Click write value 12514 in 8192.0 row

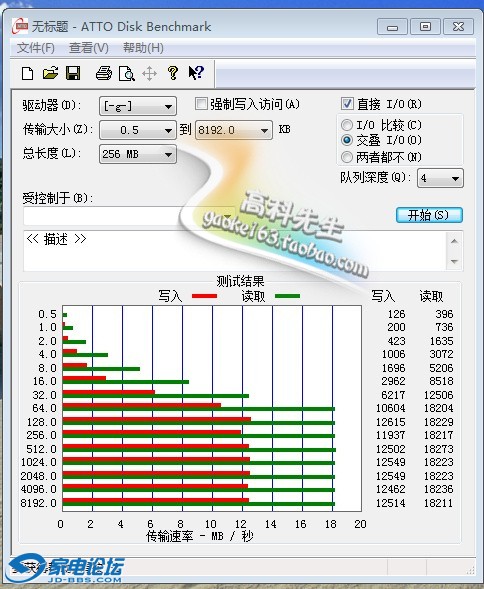point(391,503)
